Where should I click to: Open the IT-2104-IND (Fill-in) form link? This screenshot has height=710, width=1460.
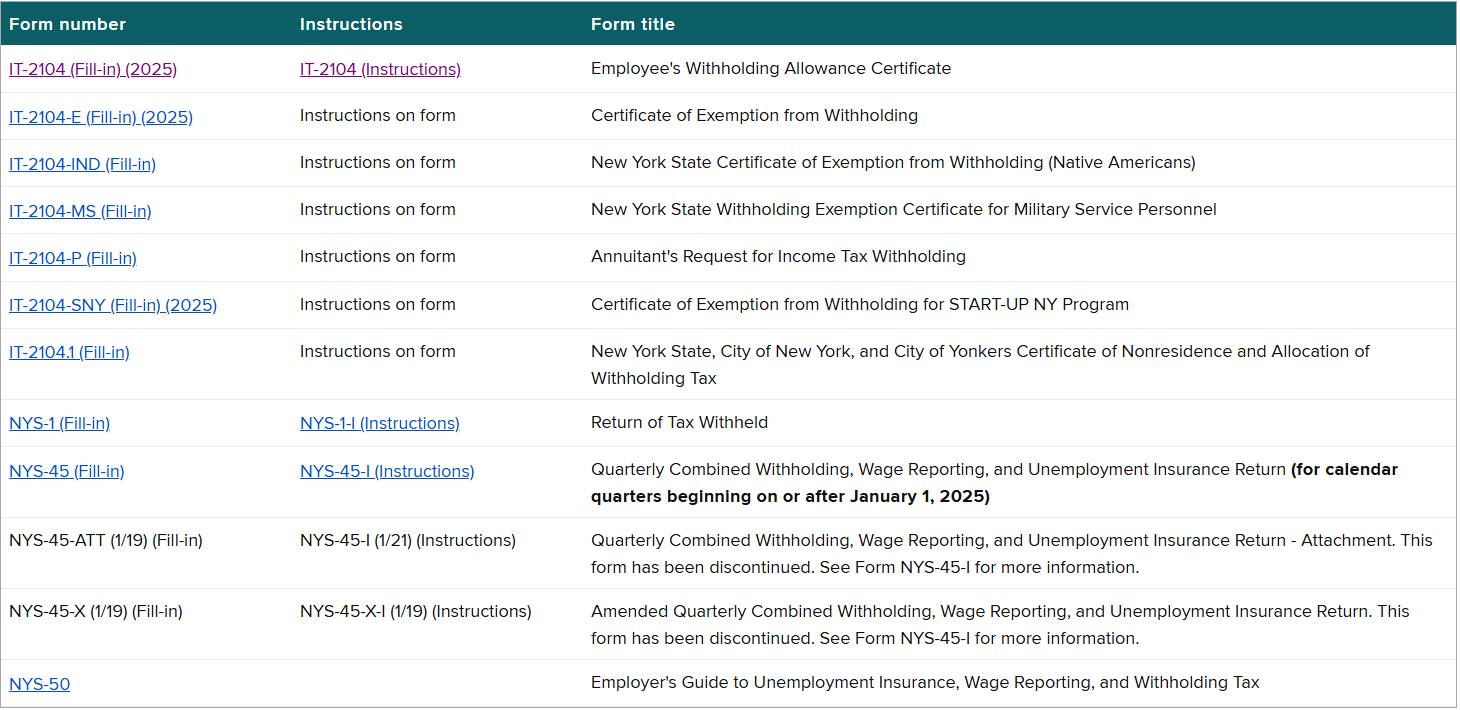(82, 163)
